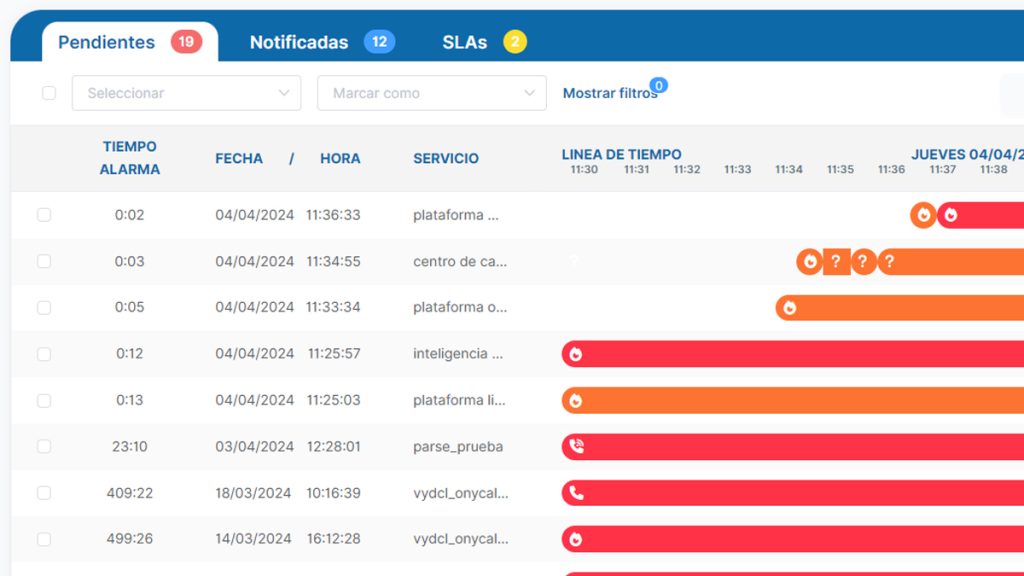
Task: Check the row with alarm time 409:22
Action: click(44, 492)
